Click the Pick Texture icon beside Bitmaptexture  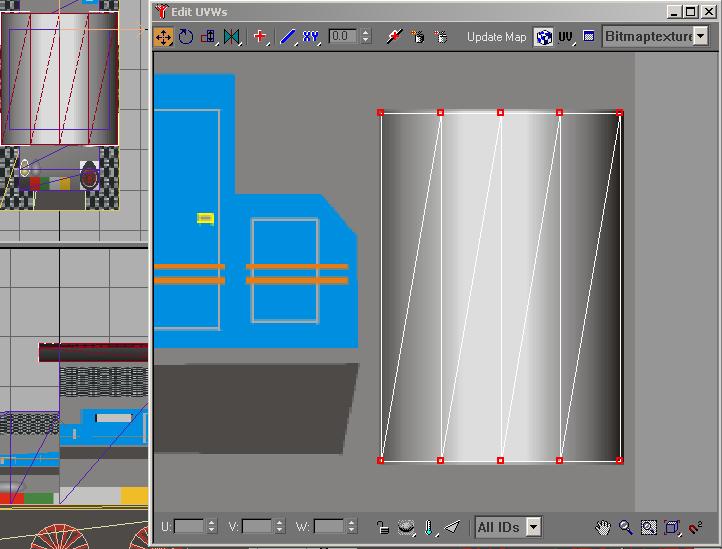click(588, 36)
